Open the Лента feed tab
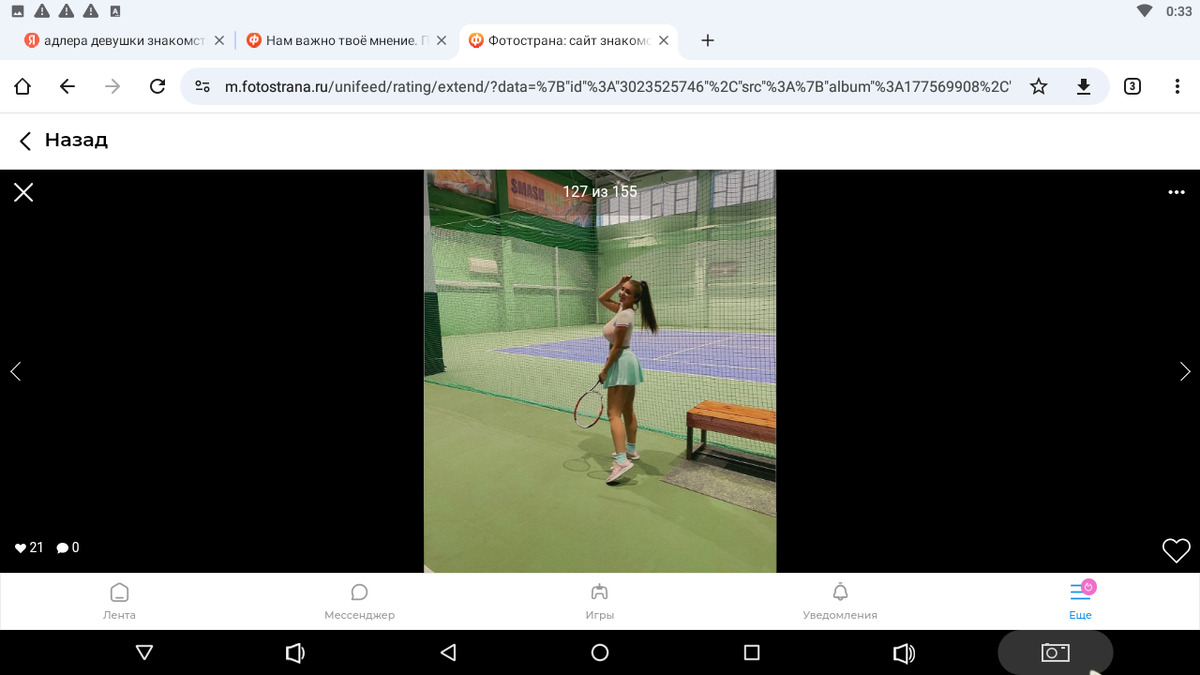 119,601
